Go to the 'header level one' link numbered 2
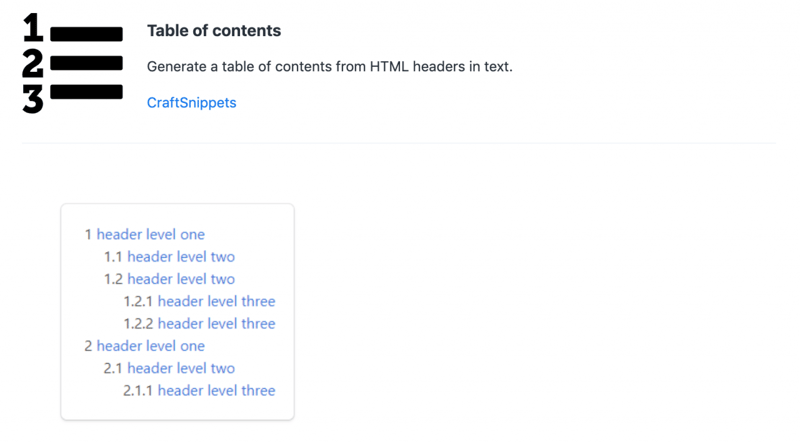The image size is (800, 443). click(150, 346)
